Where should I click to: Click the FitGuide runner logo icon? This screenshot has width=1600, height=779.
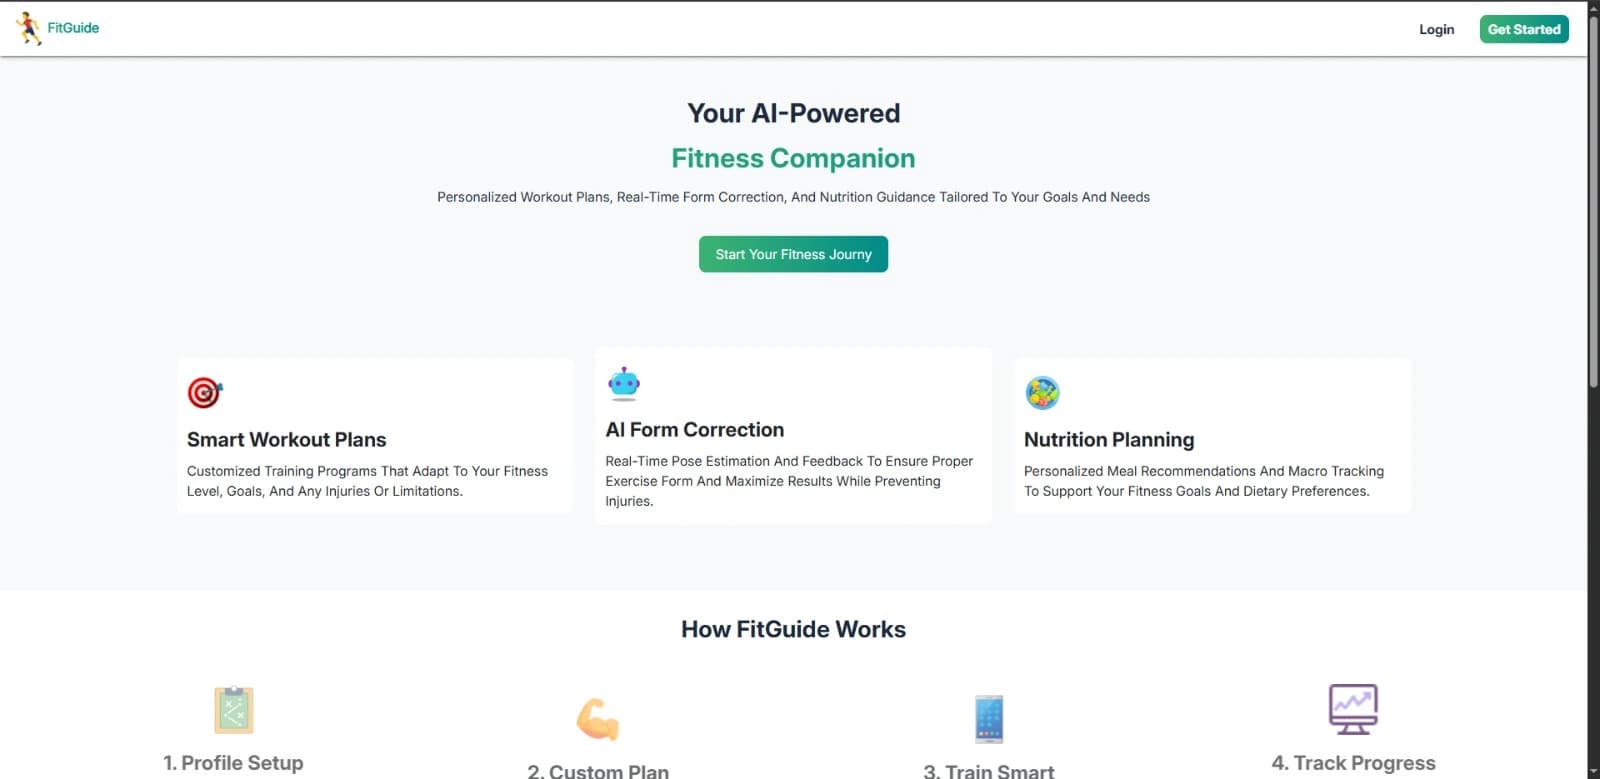tap(29, 28)
